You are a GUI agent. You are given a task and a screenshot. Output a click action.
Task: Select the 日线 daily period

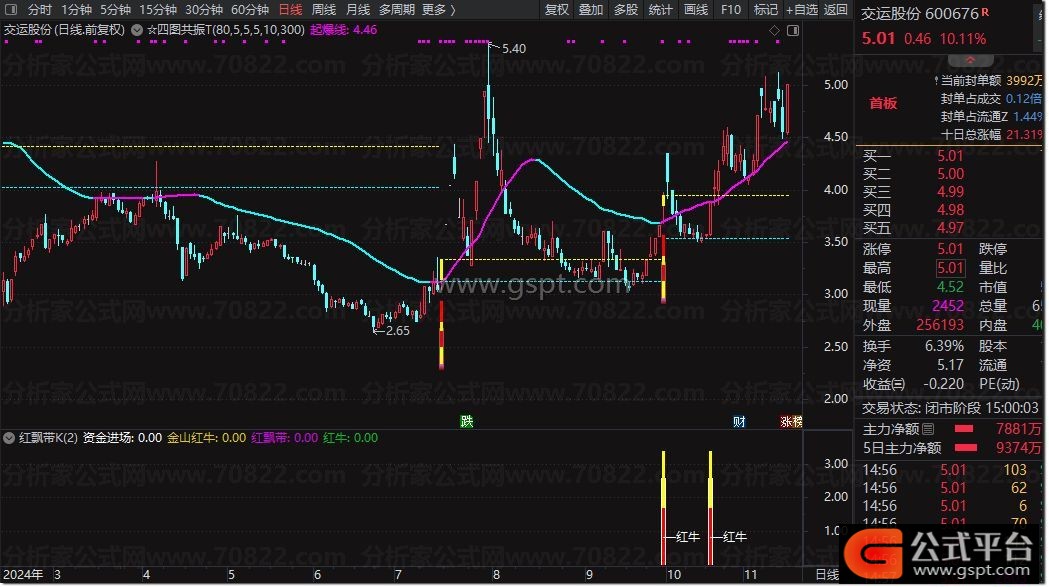point(290,9)
